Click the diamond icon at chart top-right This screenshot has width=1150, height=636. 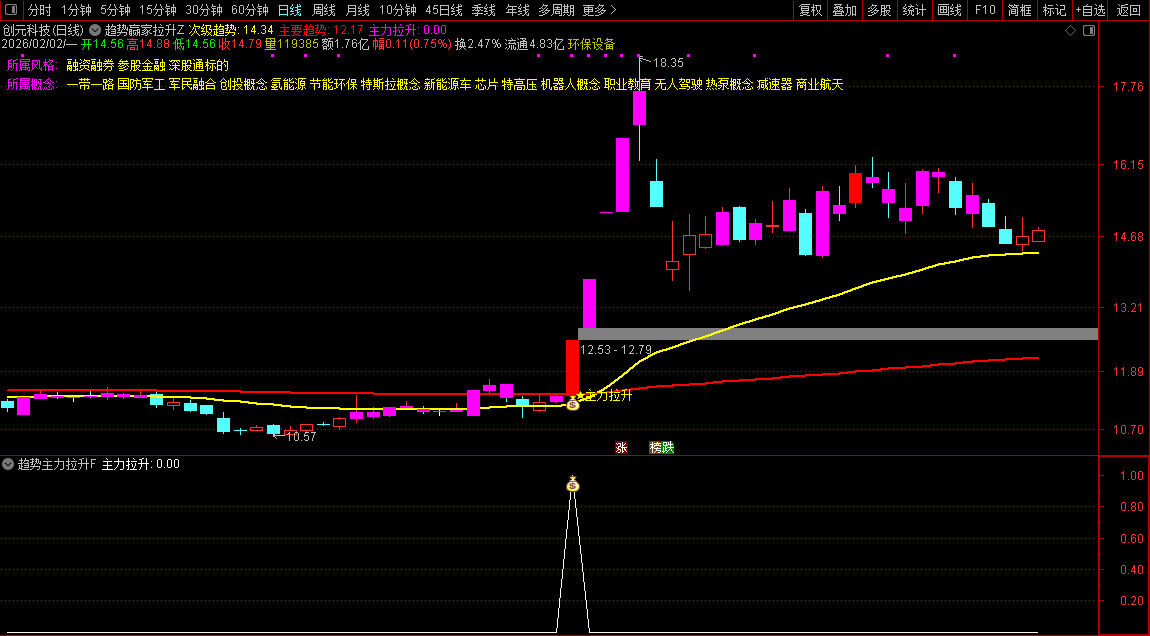tap(1070, 31)
